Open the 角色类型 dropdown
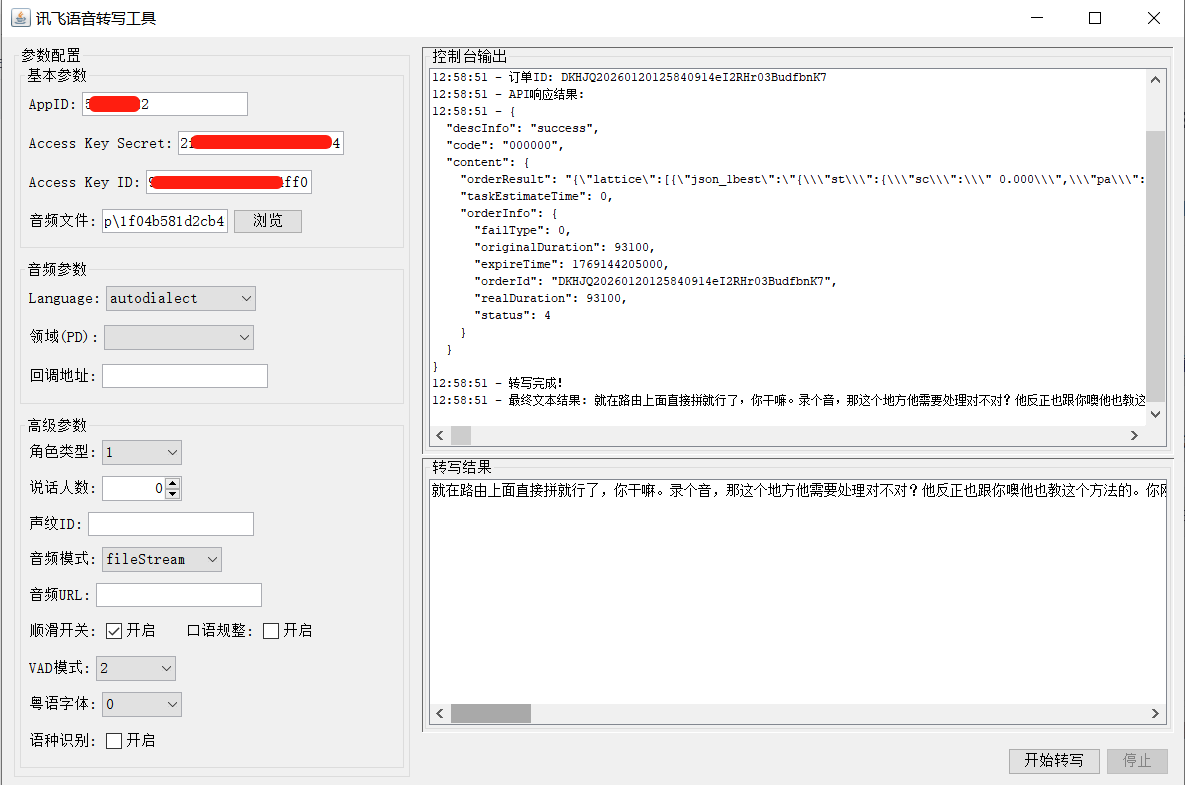The image size is (1185, 785). click(142, 453)
